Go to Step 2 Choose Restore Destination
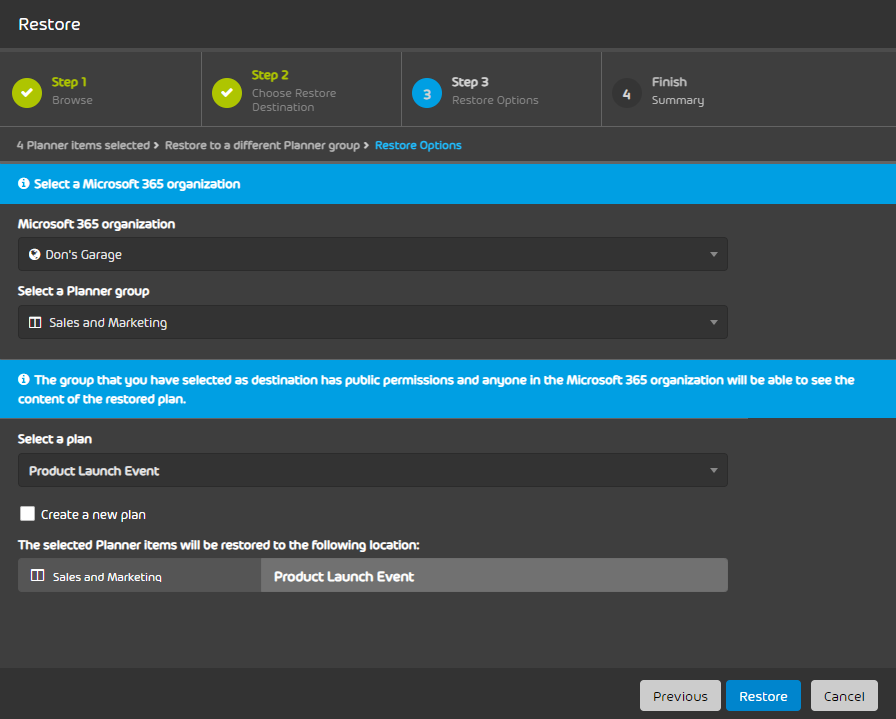Viewport: 896px width, 719px height. [301, 90]
